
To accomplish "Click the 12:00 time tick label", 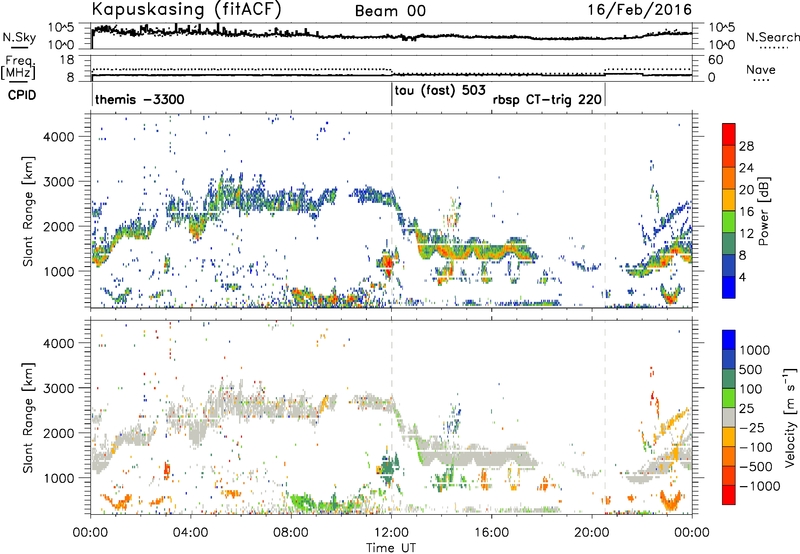I will coord(391,533).
